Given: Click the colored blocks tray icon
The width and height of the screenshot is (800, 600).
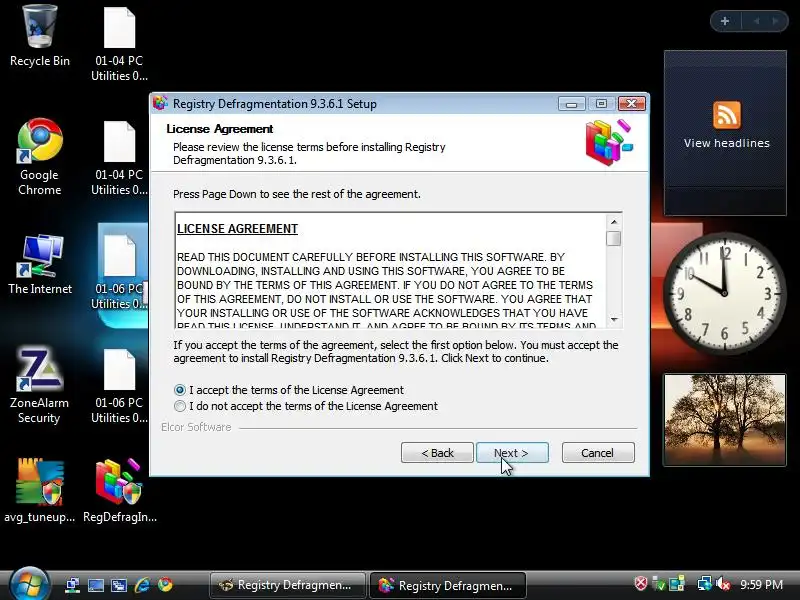Looking at the screenshot, I should 677,584.
